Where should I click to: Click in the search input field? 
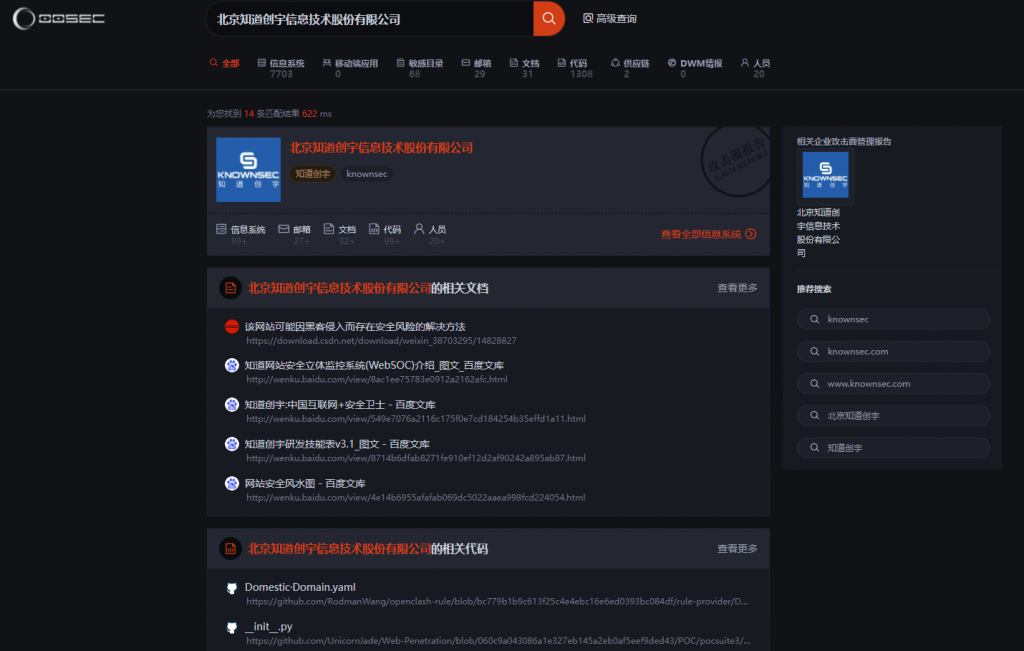(370, 19)
